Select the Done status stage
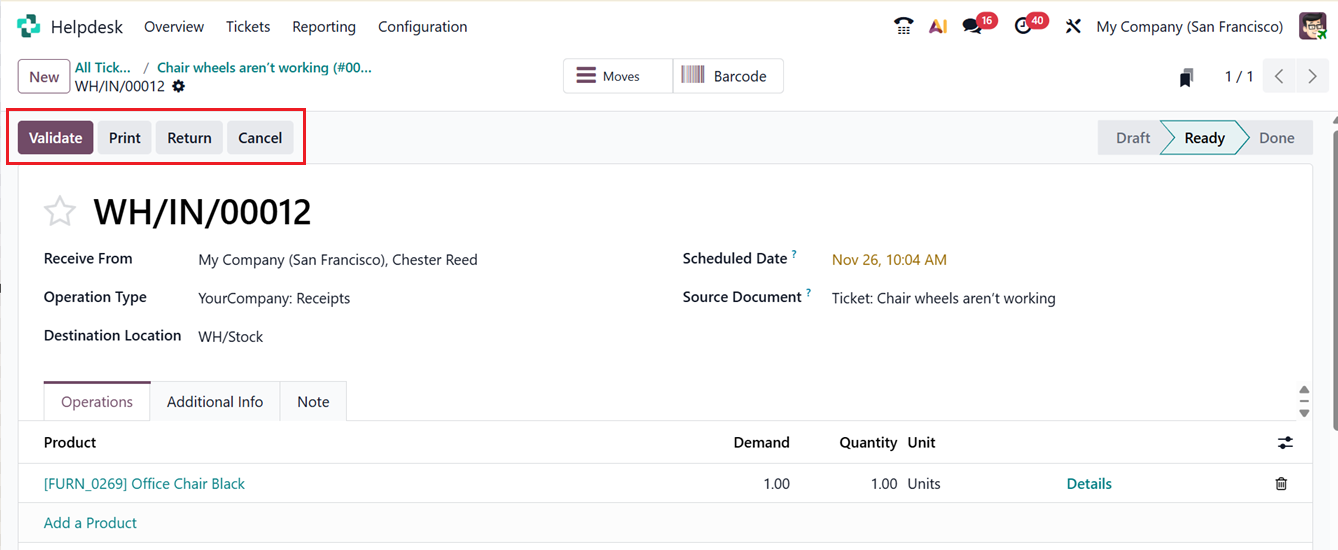The height and width of the screenshot is (550, 1338). tap(1276, 138)
